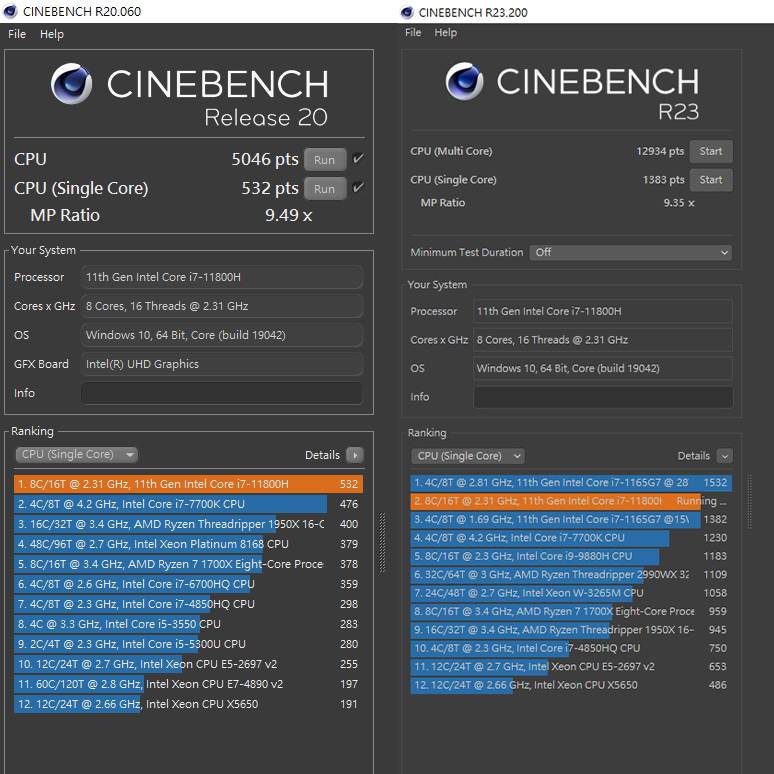The height and width of the screenshot is (774, 774).
Task: Select R23 rank 12 Xeon X5650 row
Action: pos(571,685)
